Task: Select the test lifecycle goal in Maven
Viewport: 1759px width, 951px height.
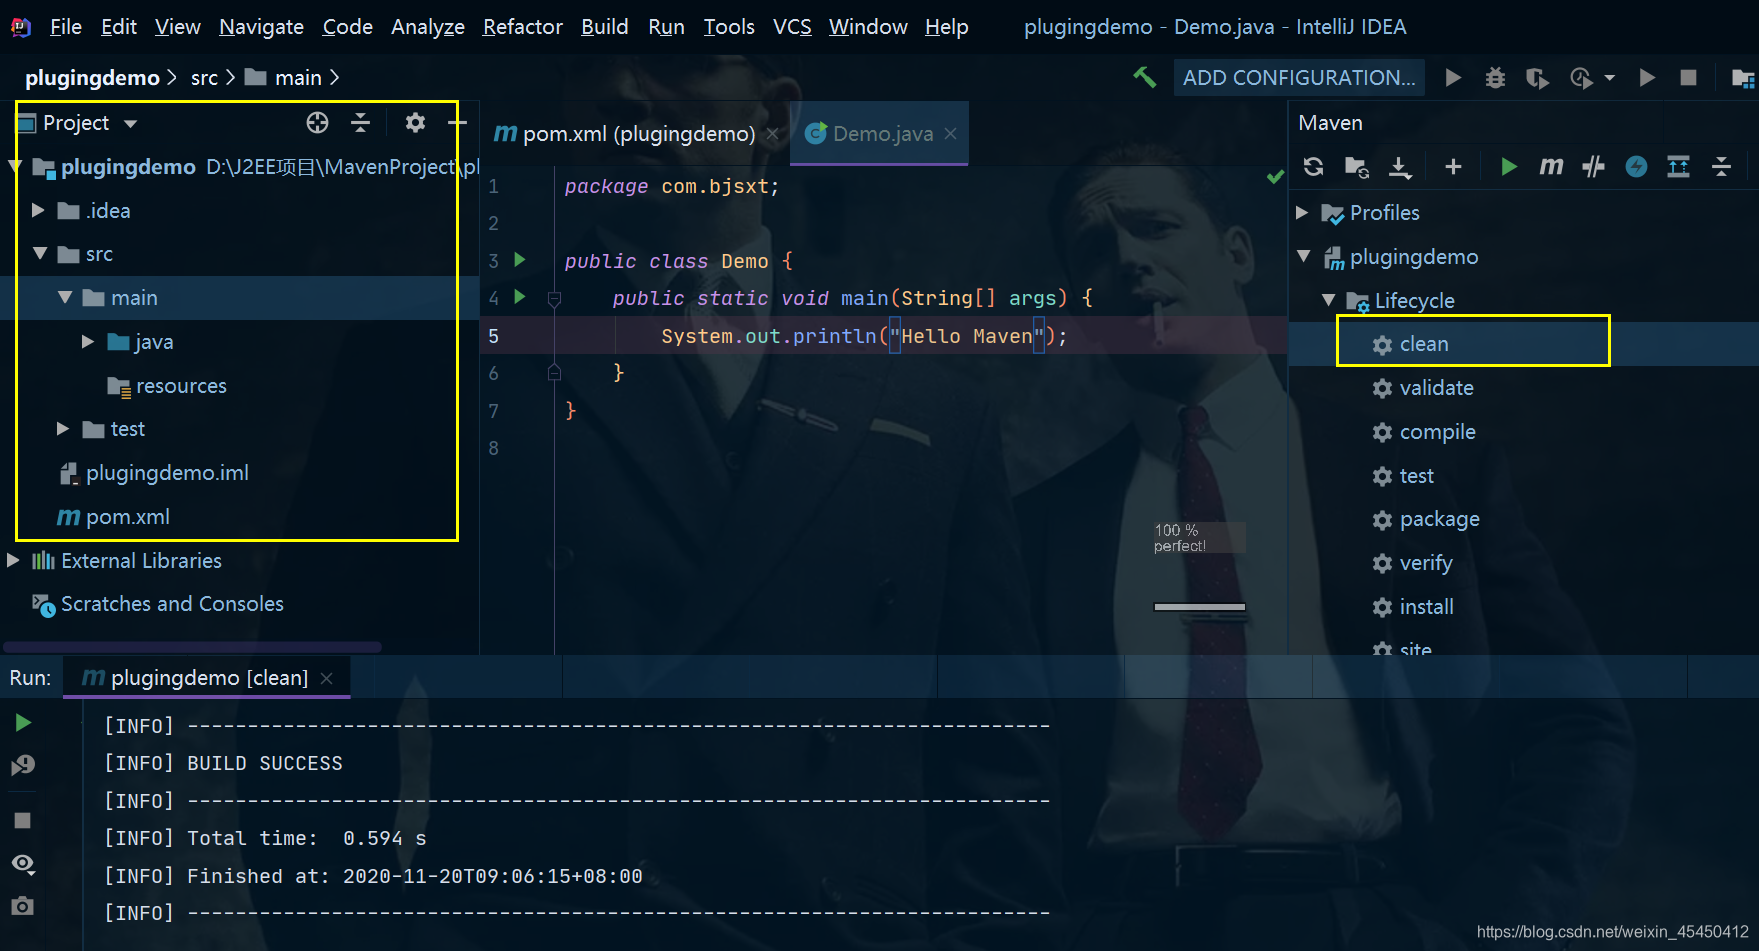Action: click(x=1416, y=476)
